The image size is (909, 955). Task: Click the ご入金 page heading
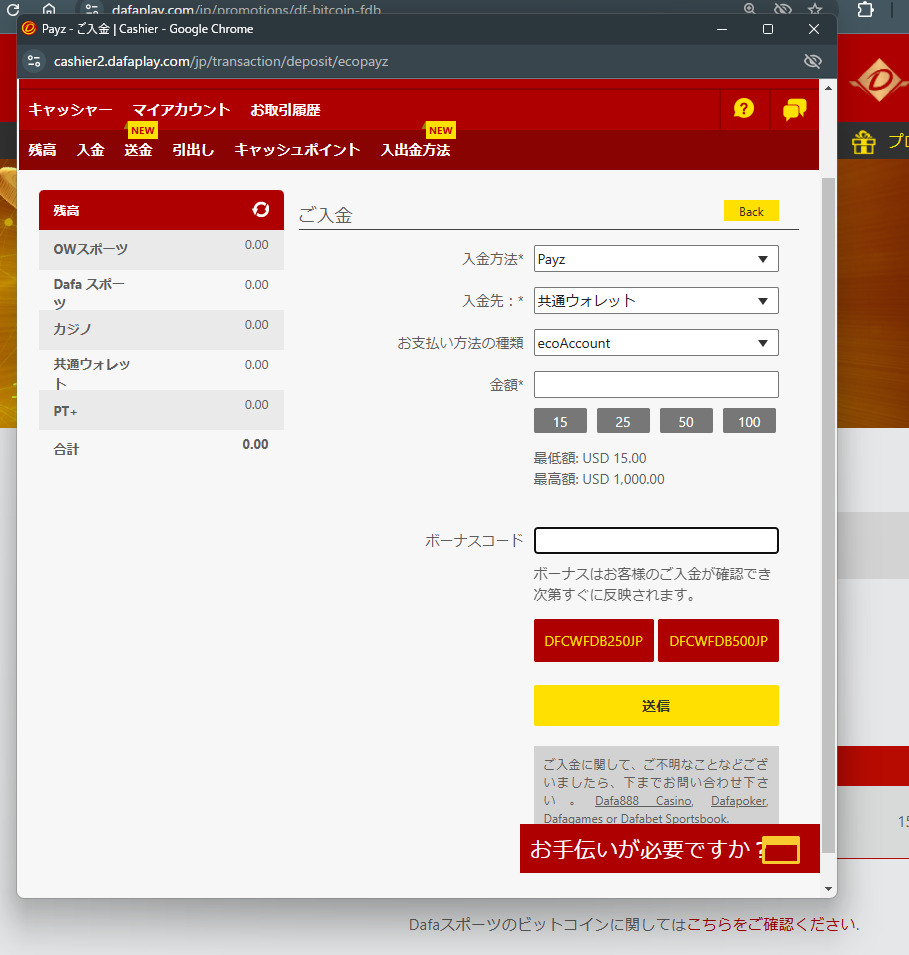point(325,215)
